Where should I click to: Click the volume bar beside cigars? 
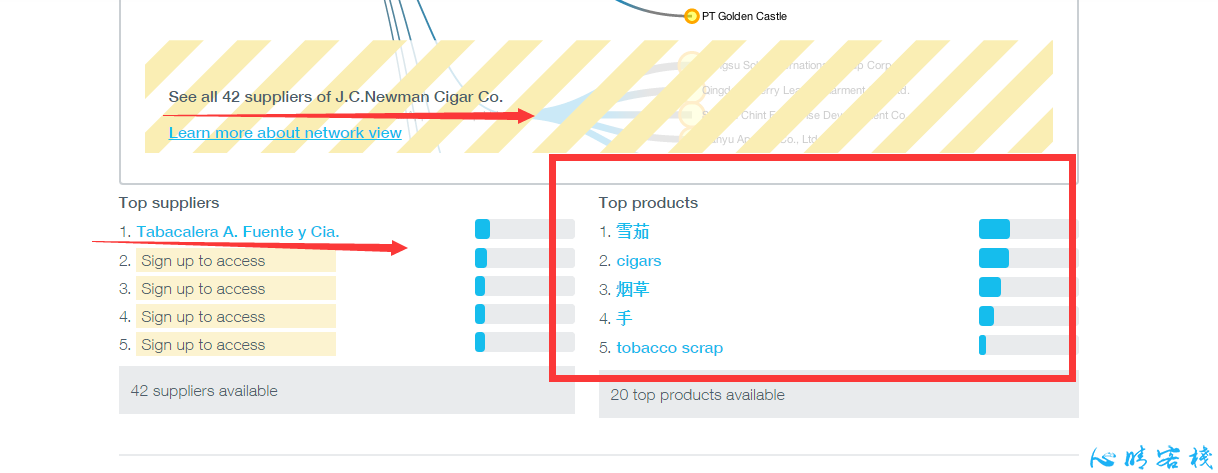pyautogui.click(x=1022, y=258)
